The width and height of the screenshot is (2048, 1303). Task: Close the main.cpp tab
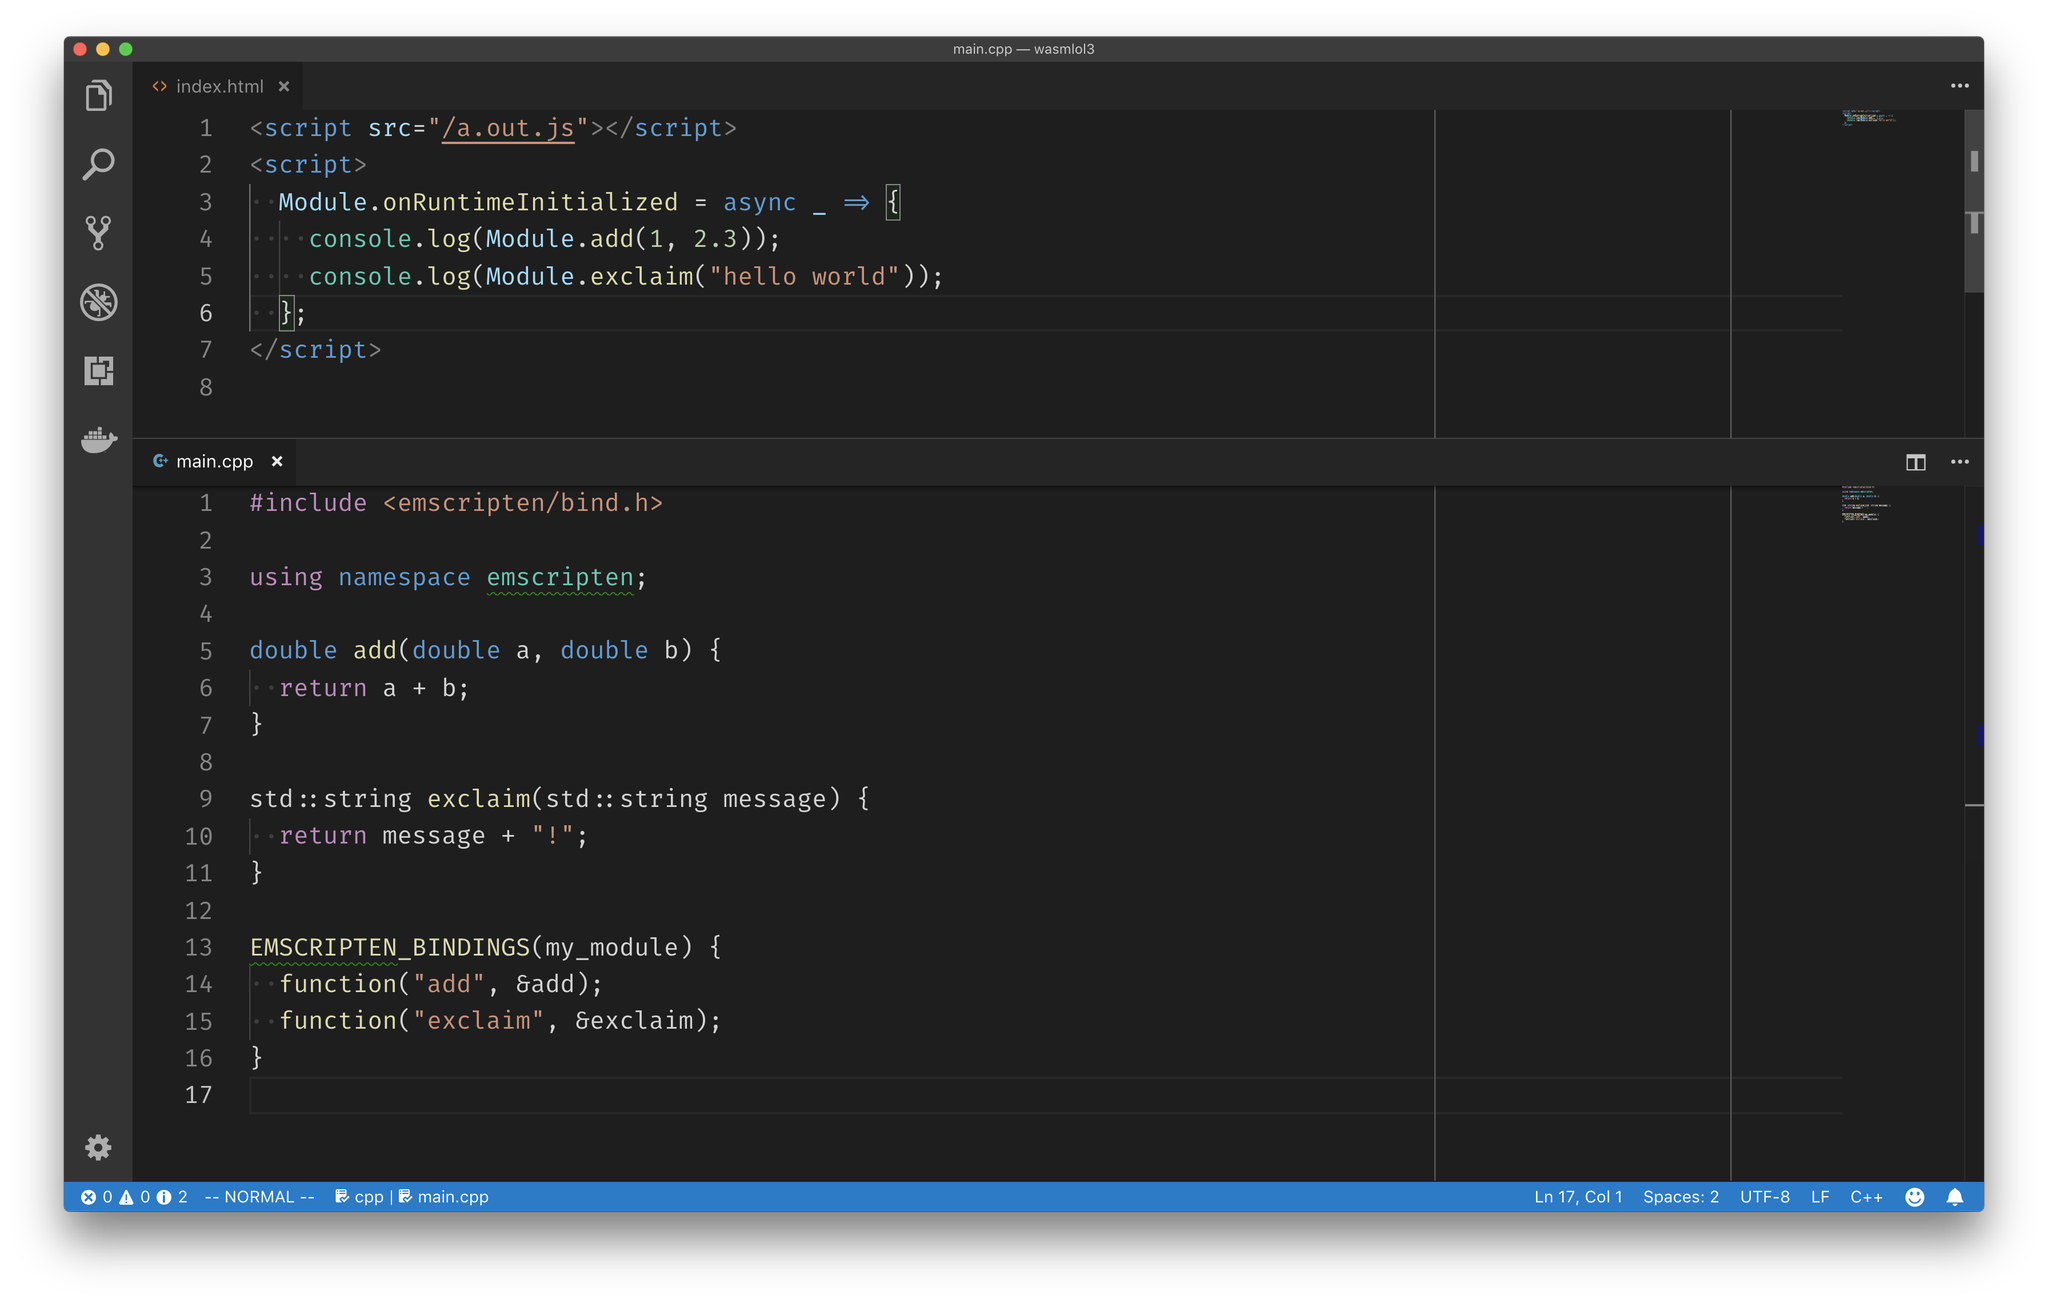coord(277,461)
